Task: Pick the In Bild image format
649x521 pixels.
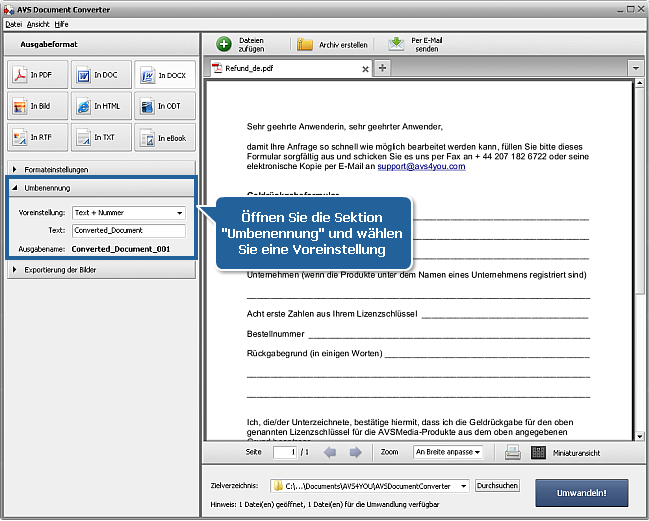Action: (38, 106)
